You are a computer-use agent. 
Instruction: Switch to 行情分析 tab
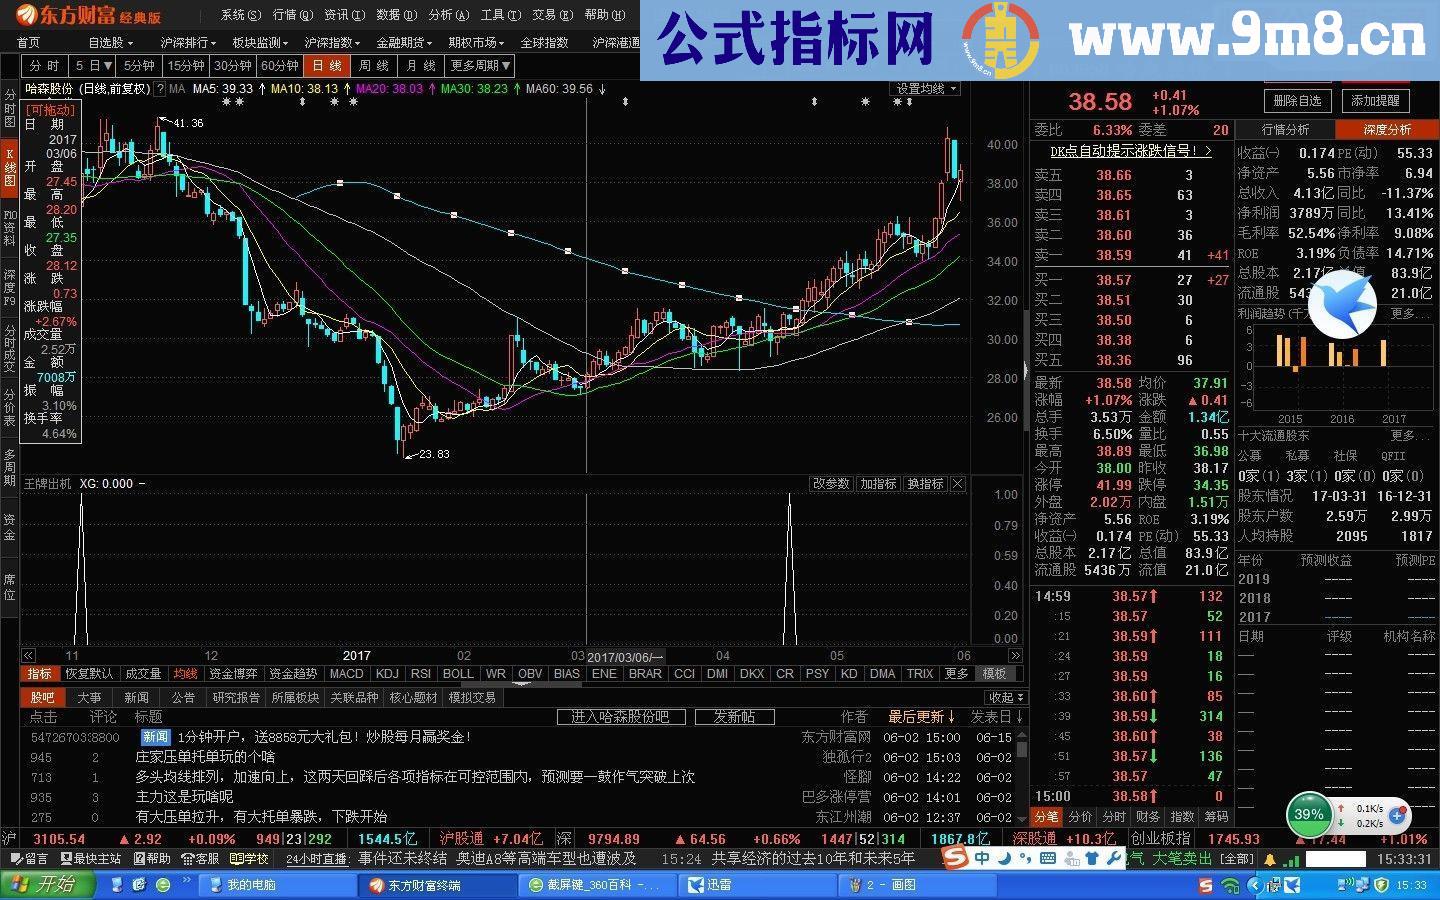[x=1286, y=130]
